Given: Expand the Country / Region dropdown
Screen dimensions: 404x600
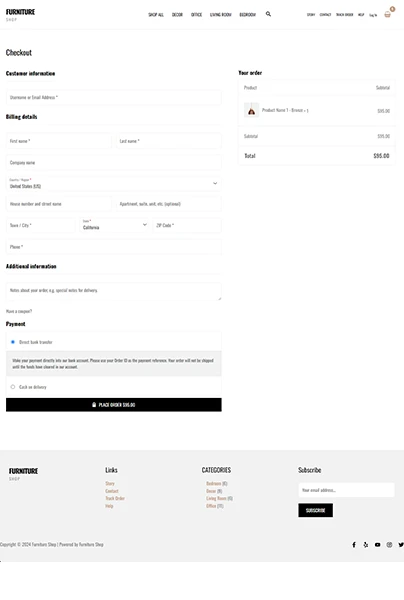Looking at the screenshot, I should pyautogui.click(x=114, y=183).
